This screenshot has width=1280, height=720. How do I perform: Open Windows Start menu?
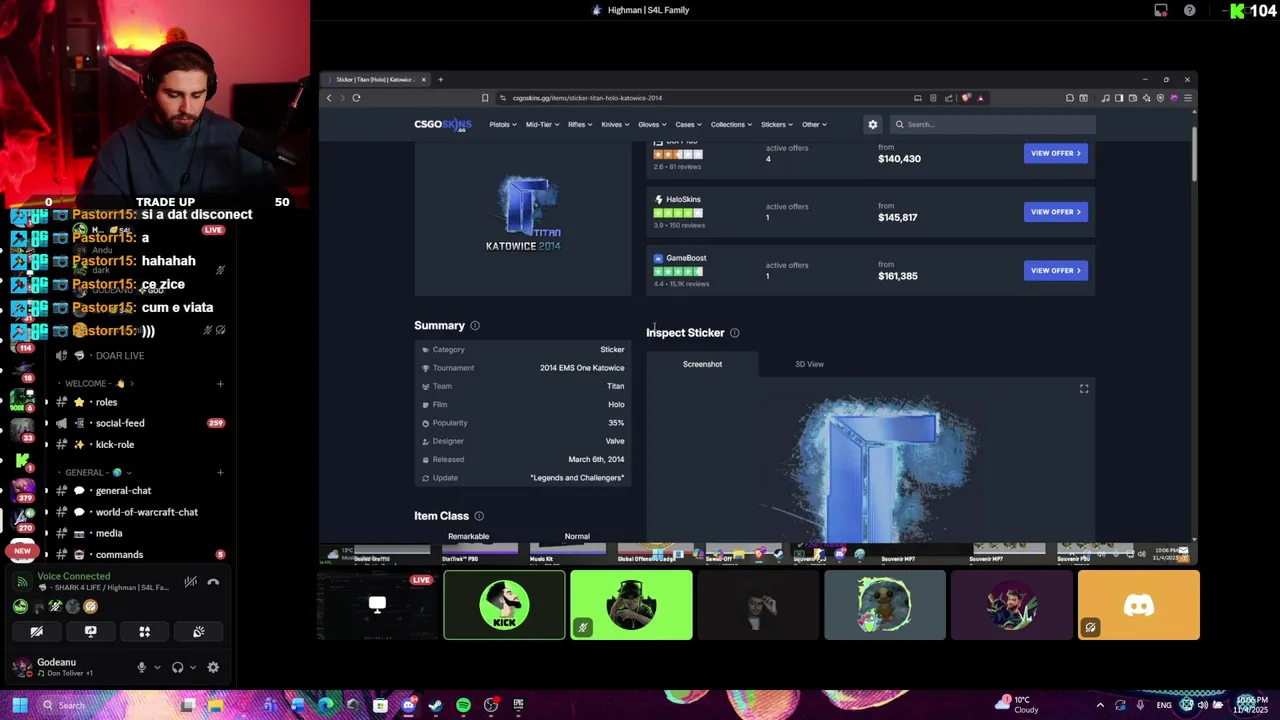click(20, 705)
